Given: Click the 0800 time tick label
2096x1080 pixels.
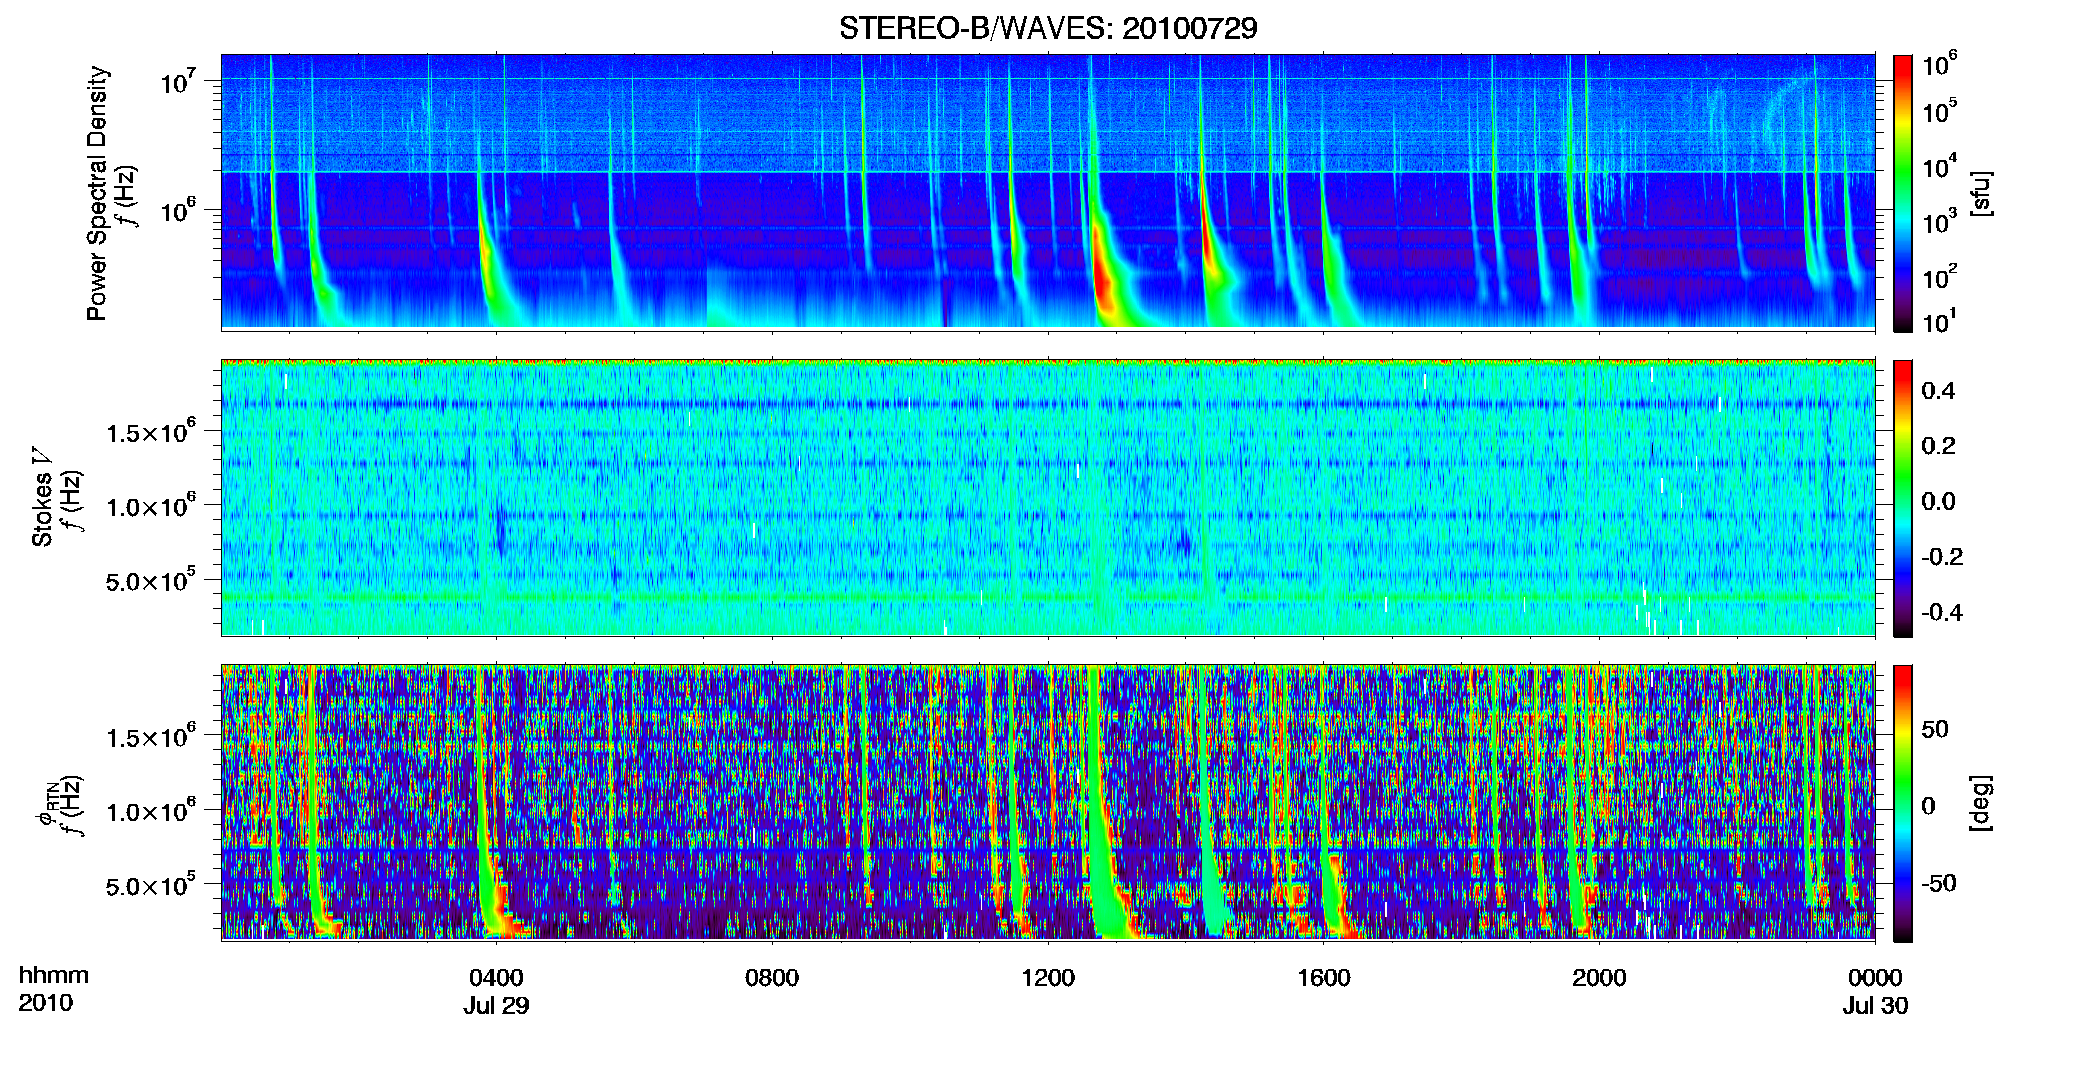Looking at the screenshot, I should tap(772, 977).
